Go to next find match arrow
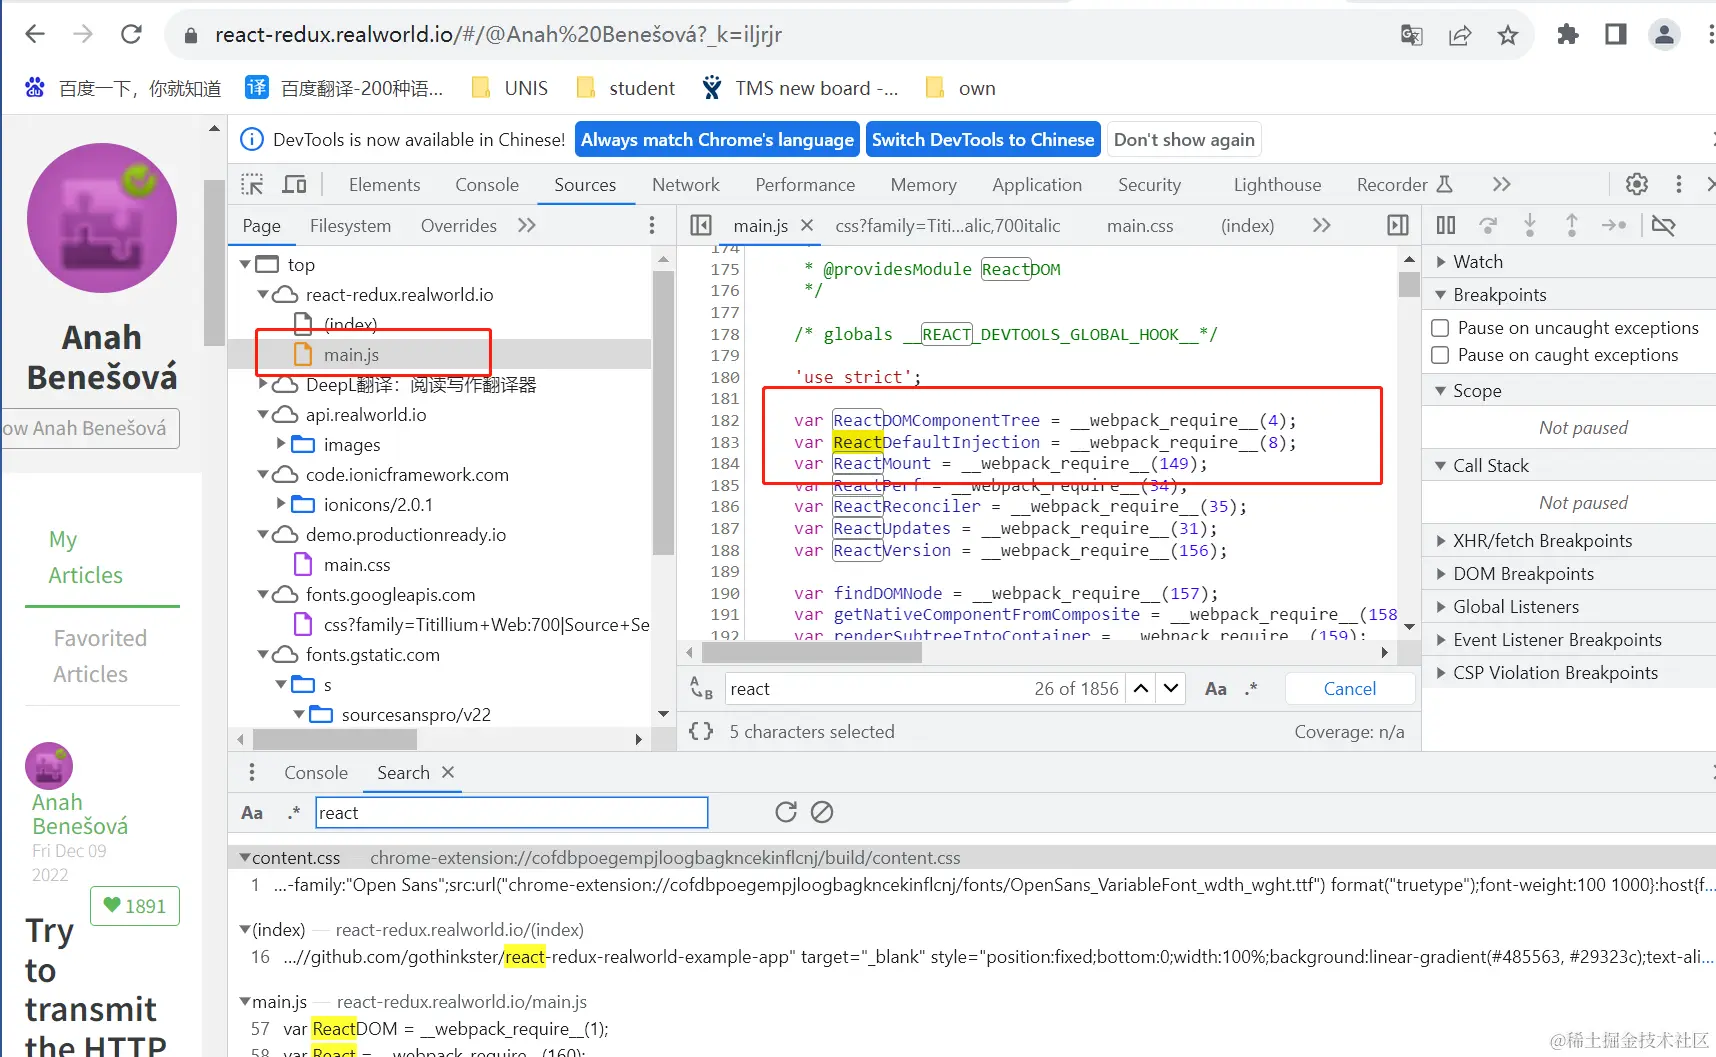The height and width of the screenshot is (1057, 1716). click(1171, 688)
